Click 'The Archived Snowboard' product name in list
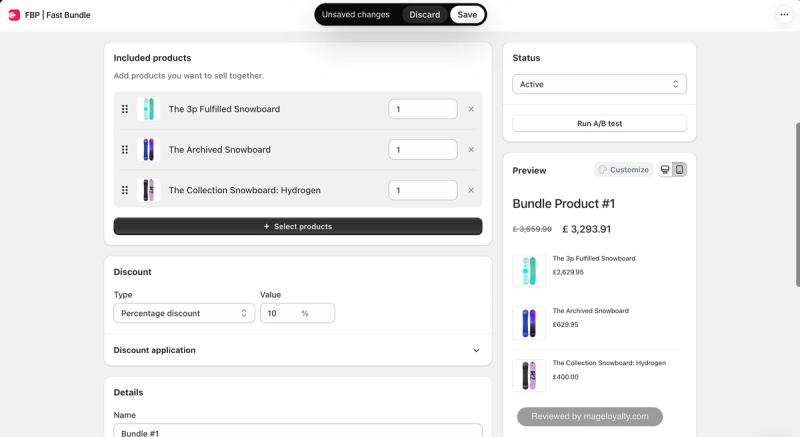This screenshot has width=800, height=437. pyautogui.click(x=220, y=149)
